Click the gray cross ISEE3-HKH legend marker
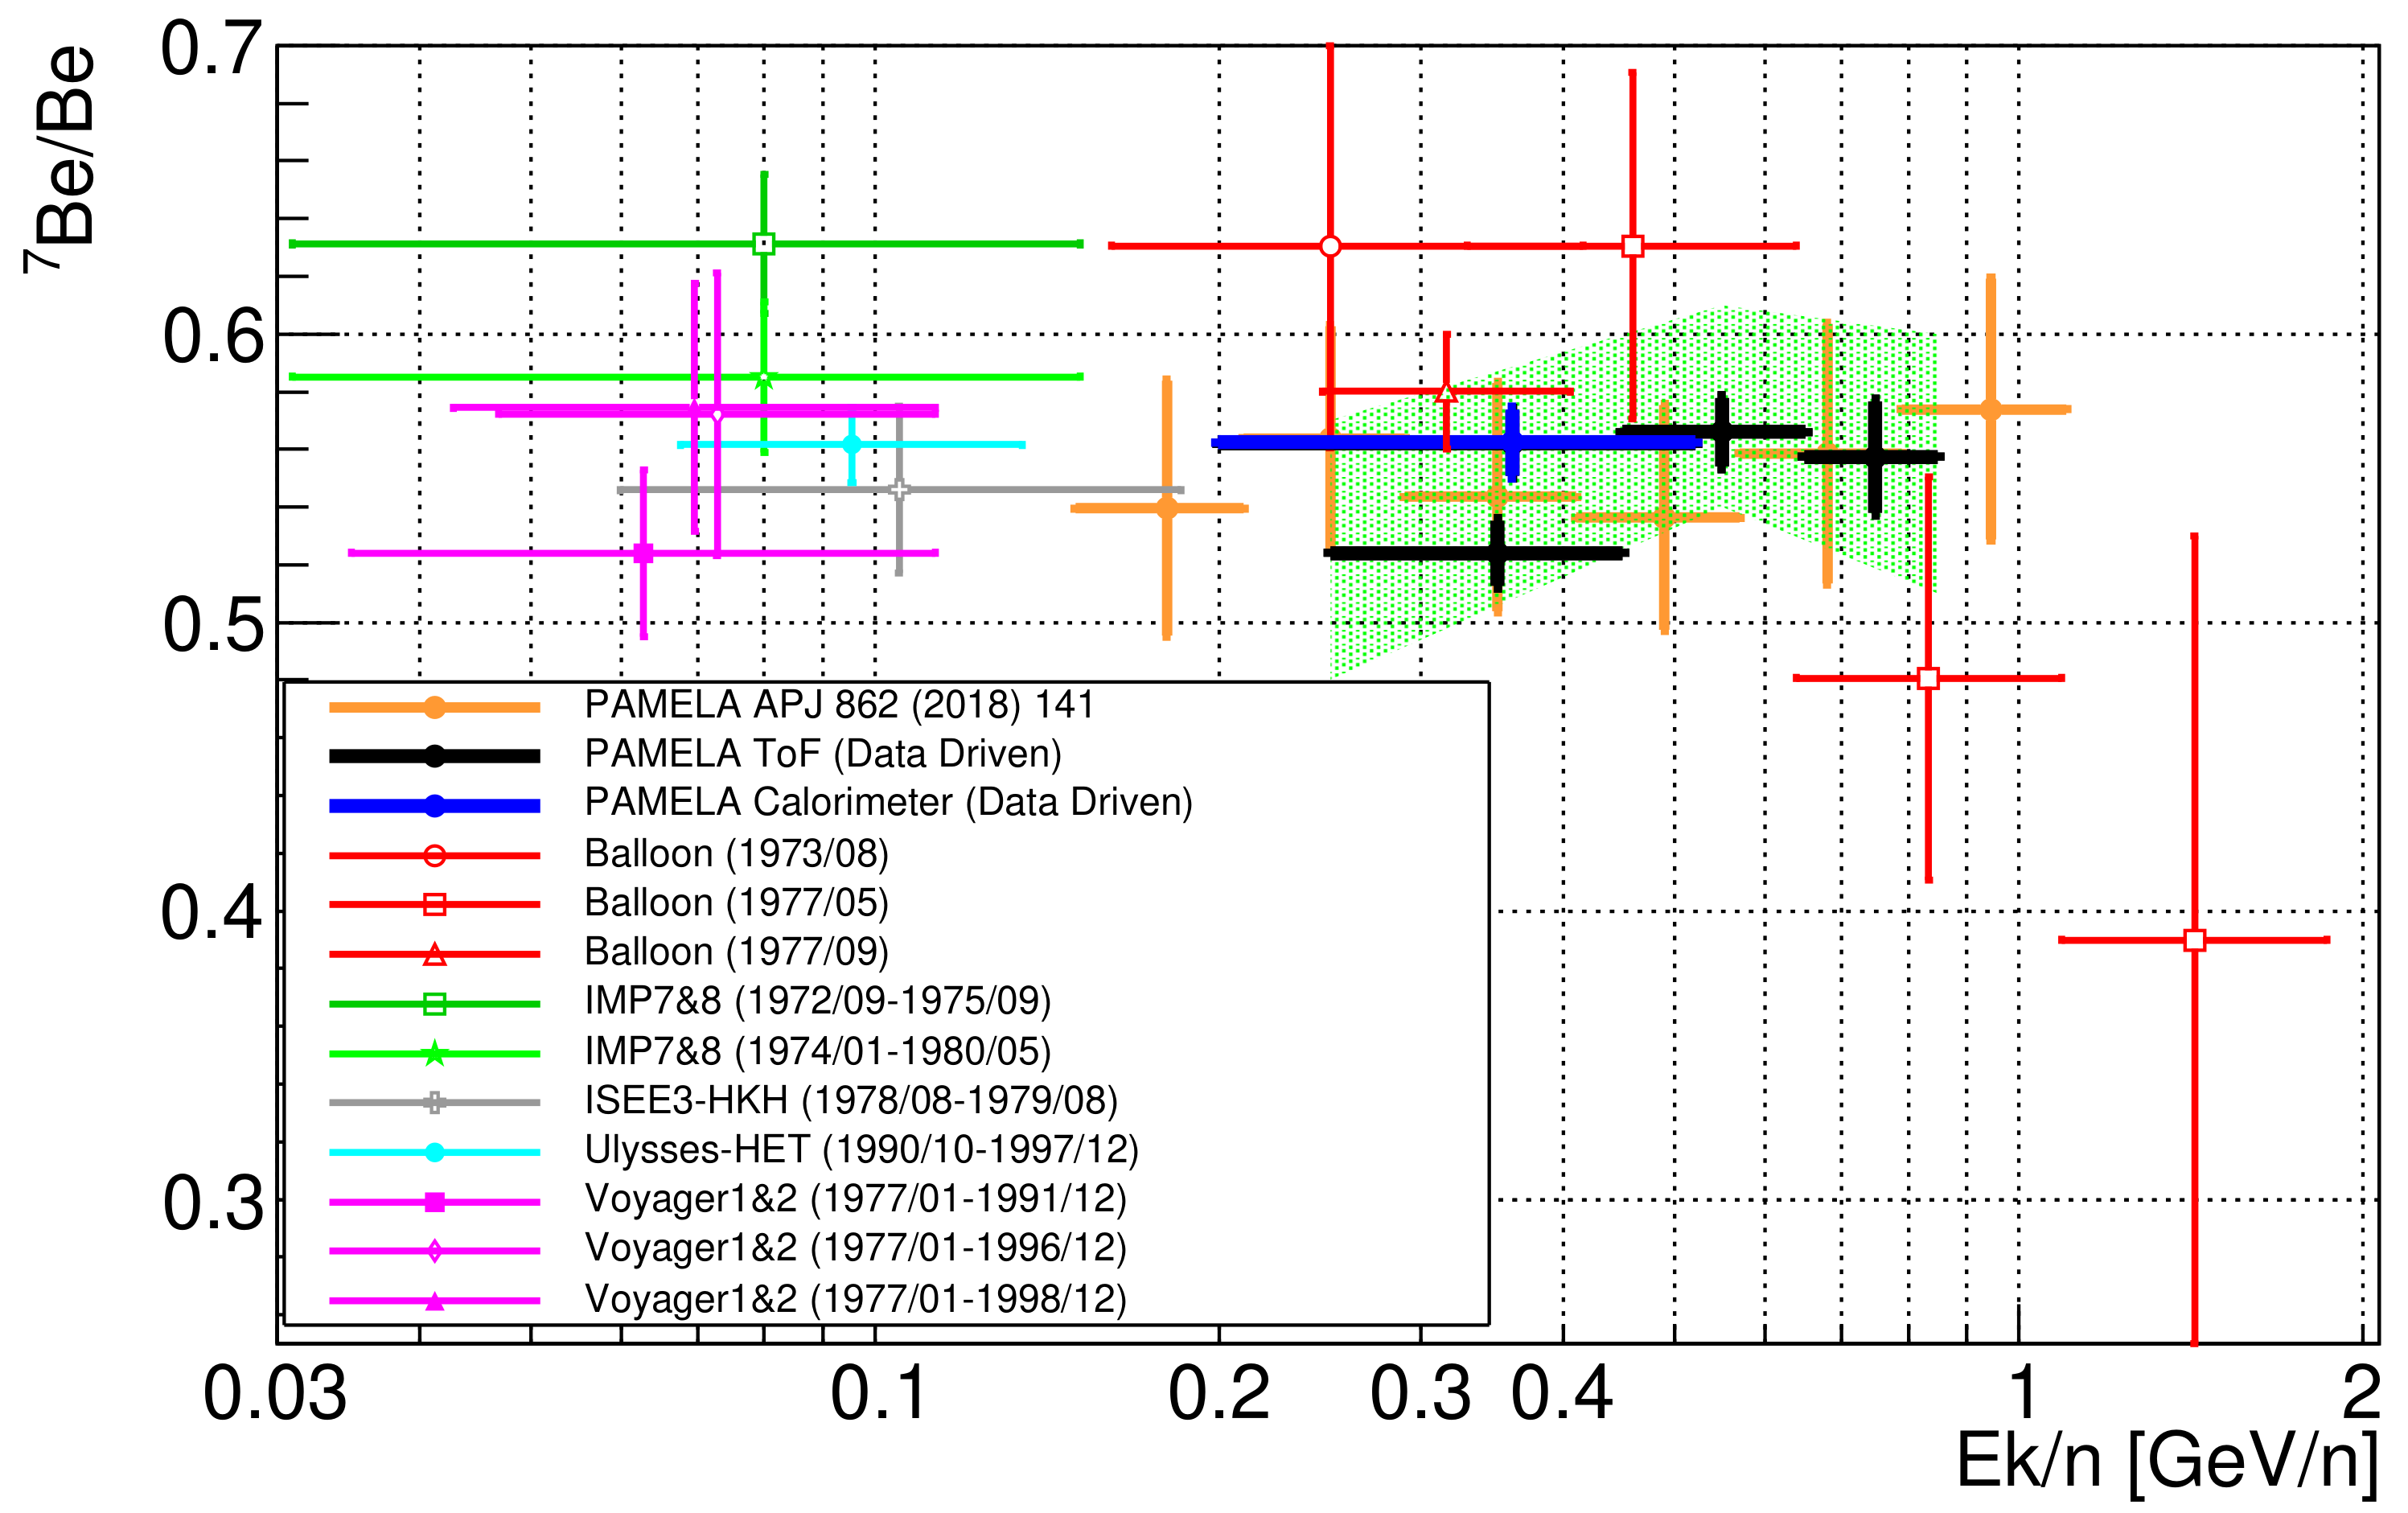 click(x=434, y=1103)
